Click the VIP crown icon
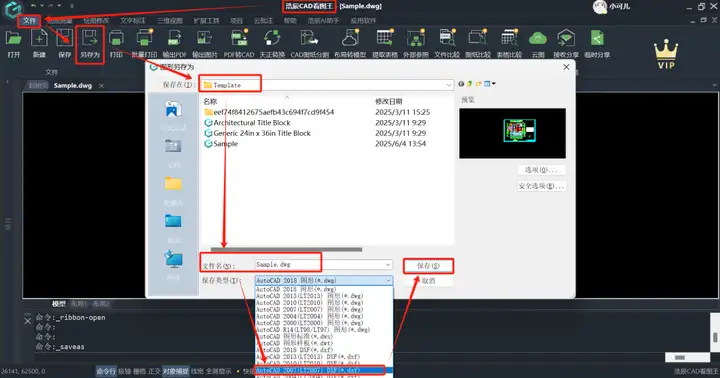 tap(666, 54)
